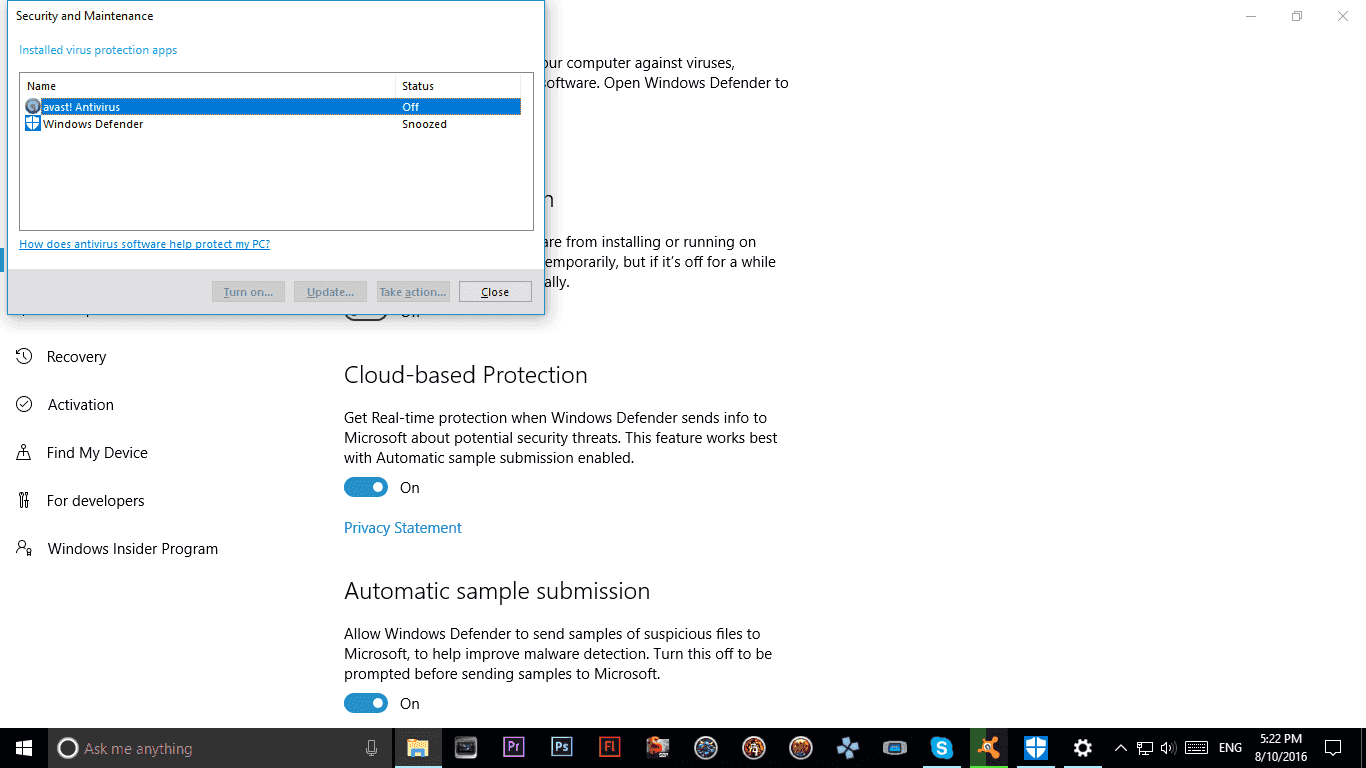Open the Windows Insider Program page
The height and width of the screenshot is (768, 1366).
tap(132, 549)
